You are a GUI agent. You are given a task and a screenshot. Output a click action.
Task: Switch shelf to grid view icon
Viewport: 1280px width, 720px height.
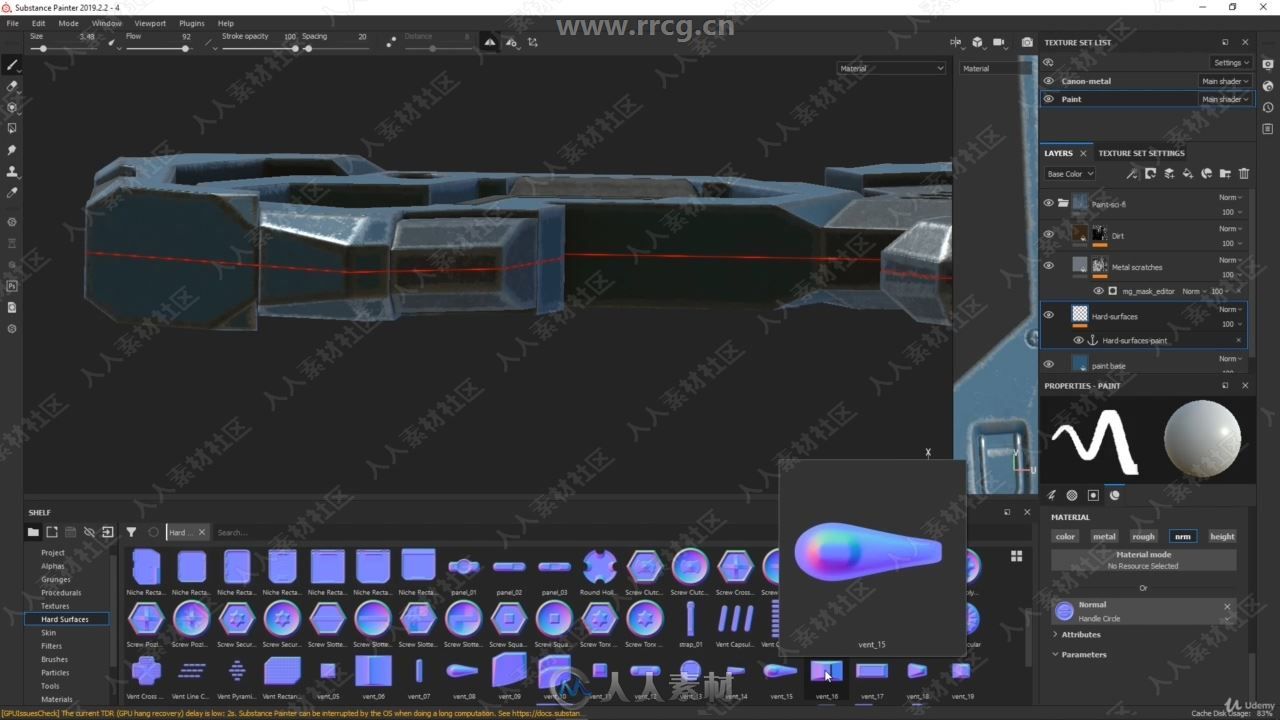pos(1017,556)
